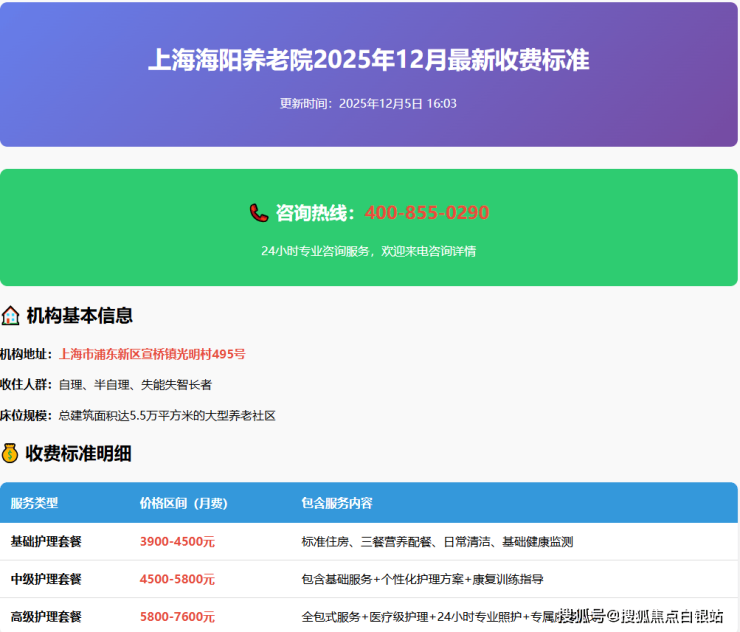Screen dimensions: 740x632
Task: Click the page title 上海海阳养老院2025年12月最新收费标准
Action: click(x=368, y=60)
